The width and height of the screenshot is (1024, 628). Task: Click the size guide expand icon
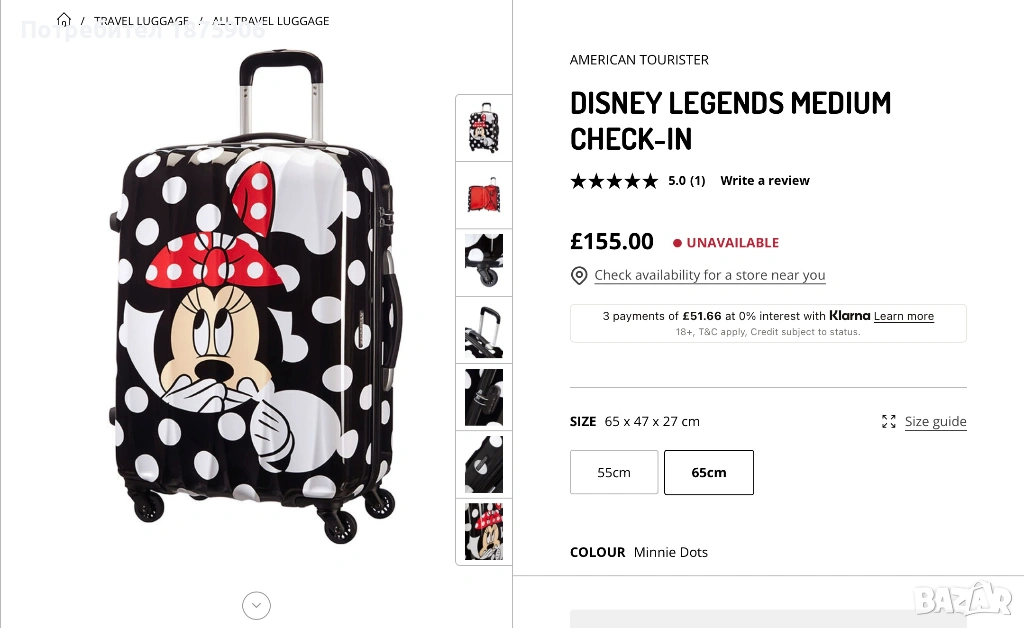pyautogui.click(x=889, y=422)
